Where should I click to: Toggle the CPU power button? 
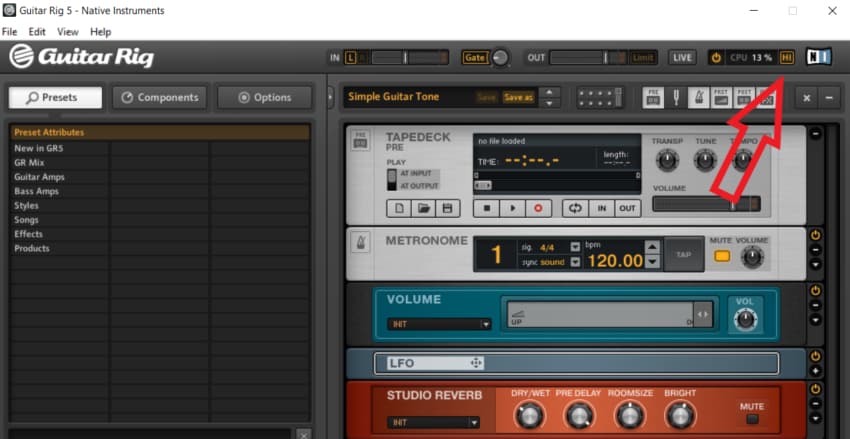tap(716, 58)
